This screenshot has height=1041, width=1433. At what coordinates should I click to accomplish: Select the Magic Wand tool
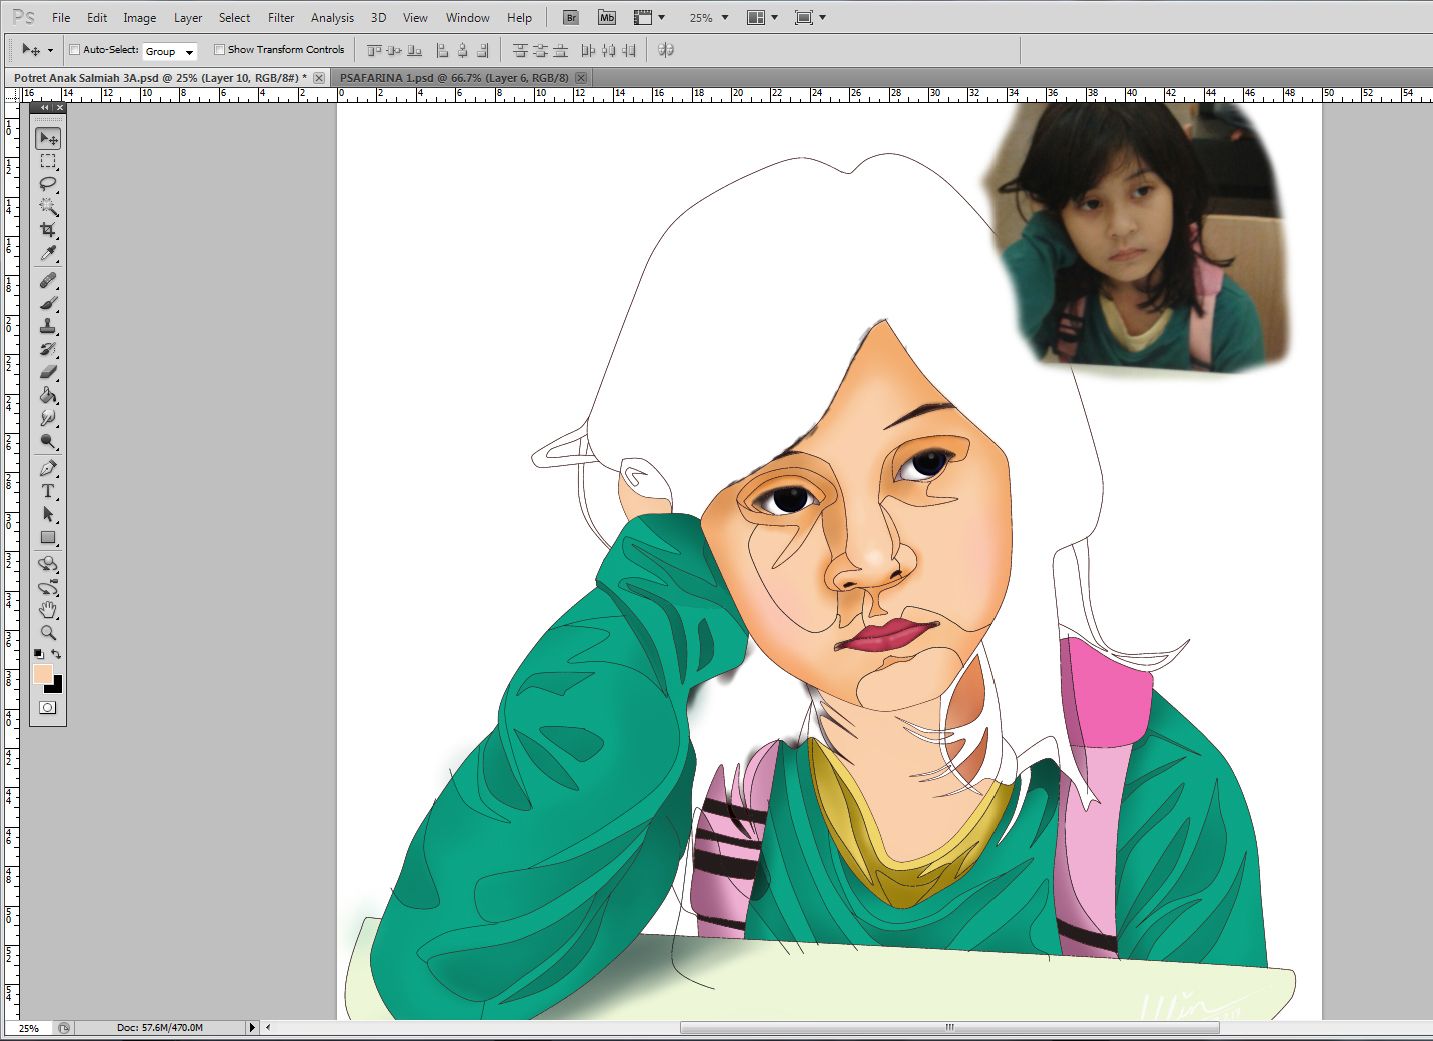click(48, 207)
